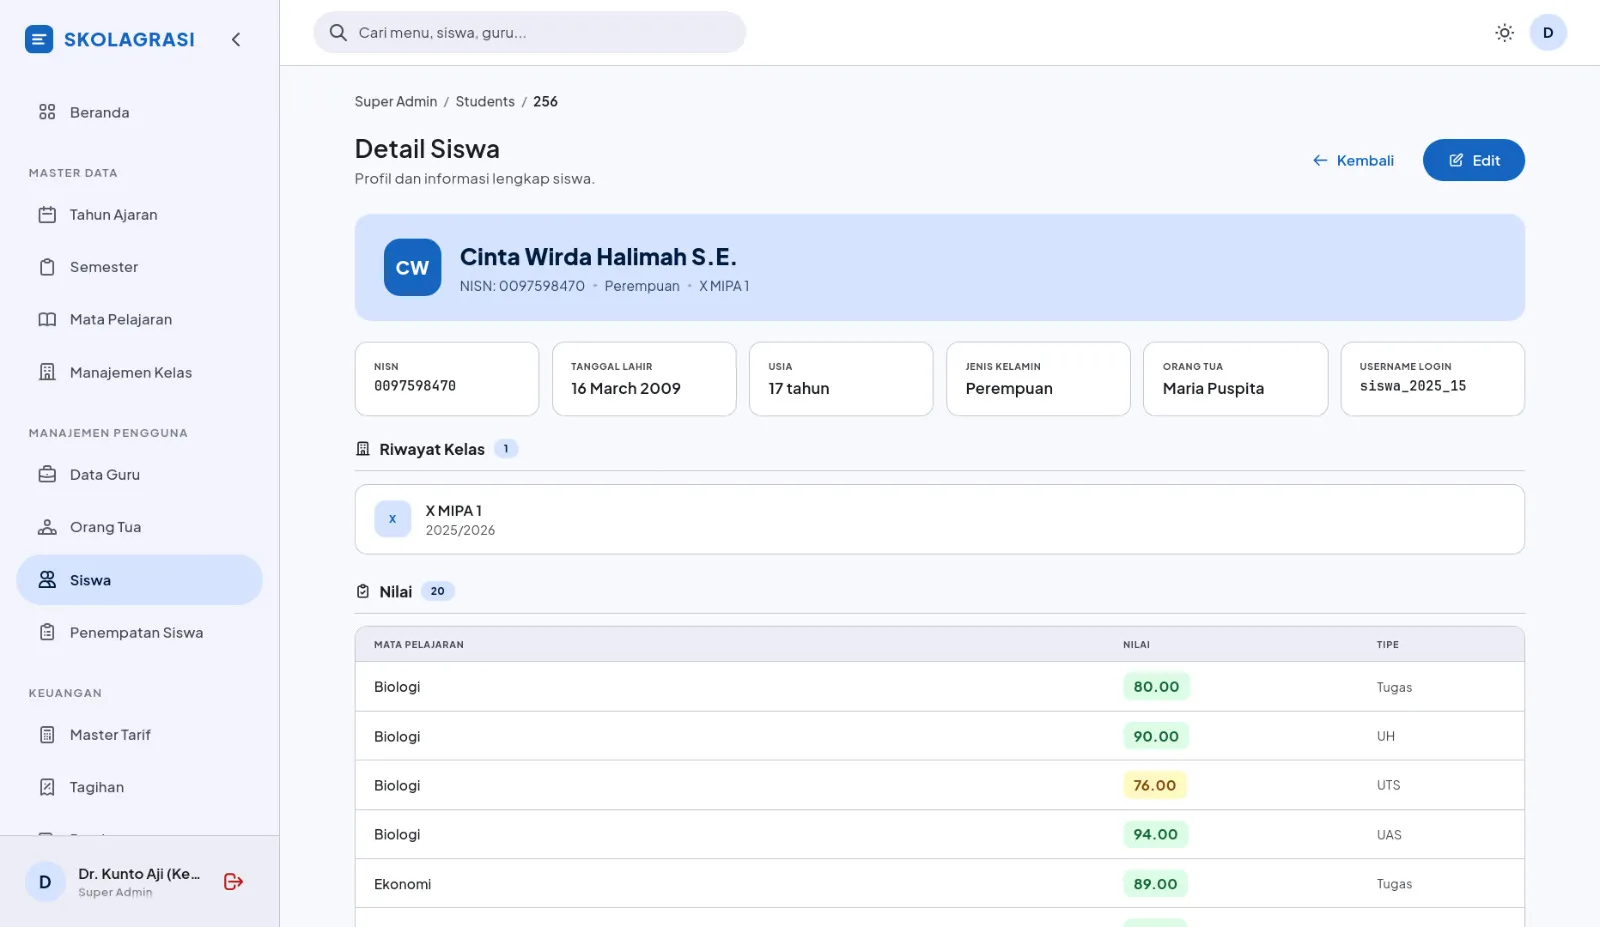Click the X class badge in Riwayat Kelas

(x=392, y=519)
